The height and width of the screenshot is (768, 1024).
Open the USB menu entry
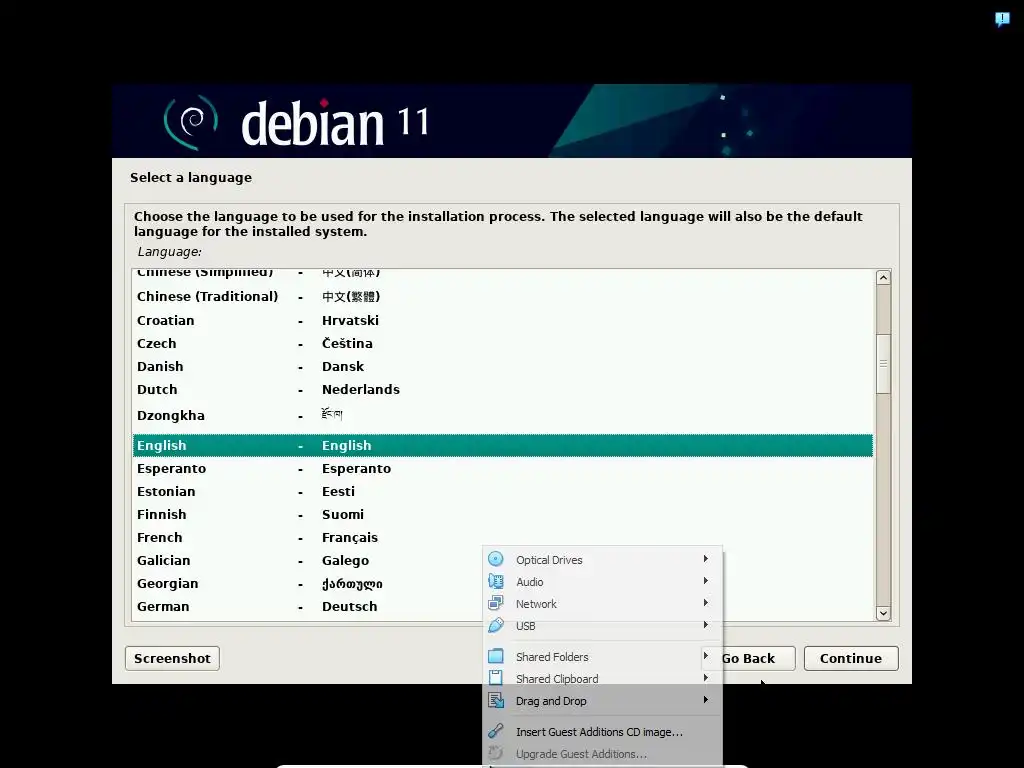tap(602, 626)
